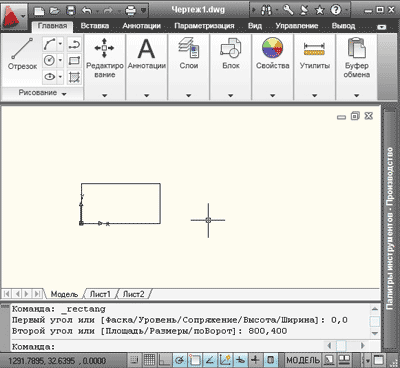400x368 pixels.
Task: Expand the Слои panel arrow
Action: pyautogui.click(x=189, y=95)
